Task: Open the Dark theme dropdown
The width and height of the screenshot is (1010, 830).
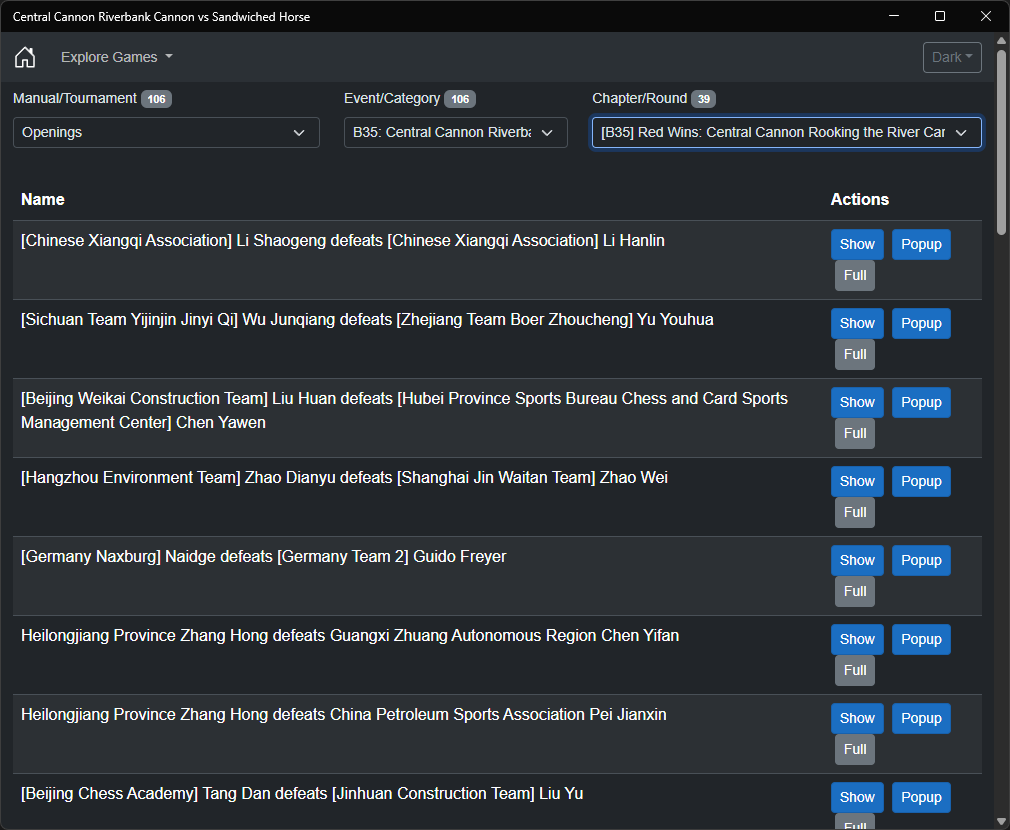Action: coord(952,57)
